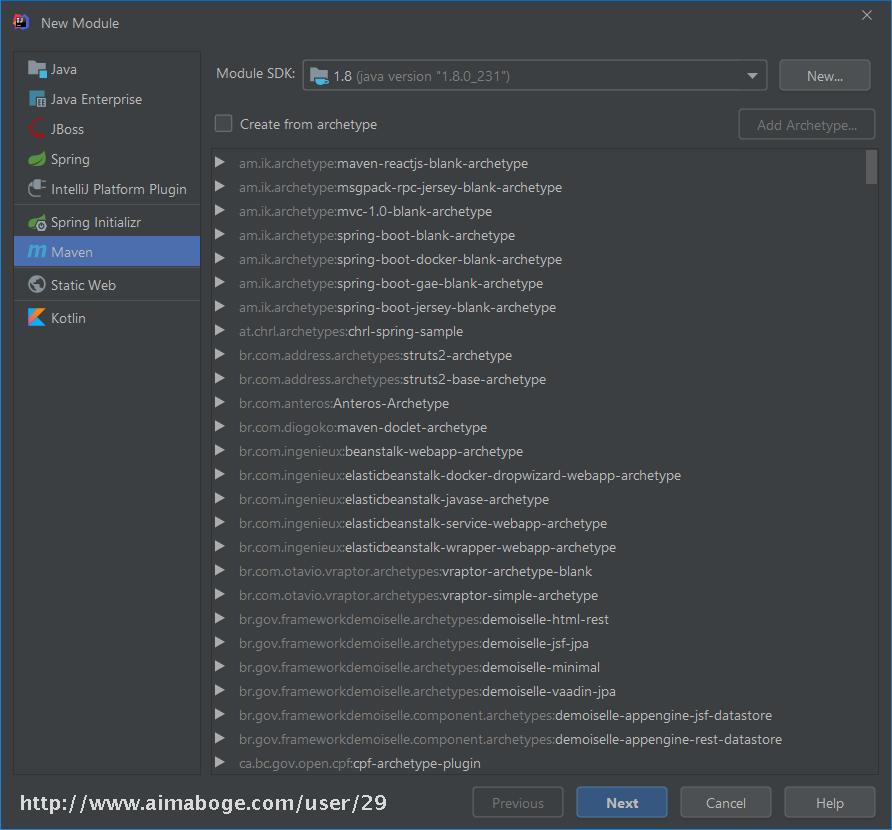Click the Next button

[x=621, y=803]
